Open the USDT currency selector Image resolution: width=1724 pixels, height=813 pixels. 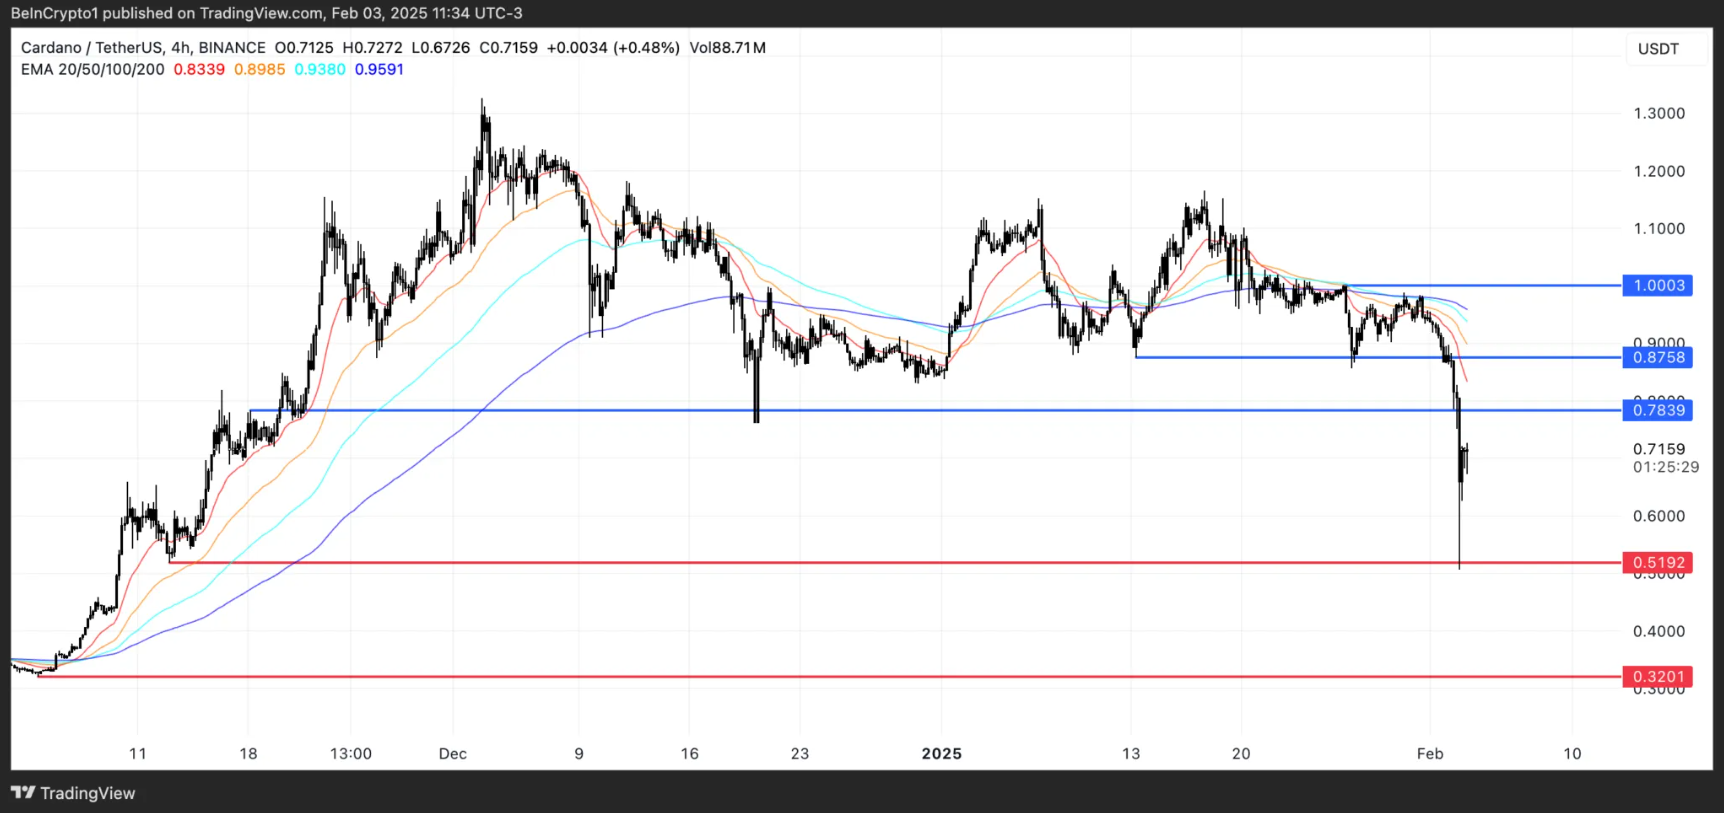(1658, 49)
